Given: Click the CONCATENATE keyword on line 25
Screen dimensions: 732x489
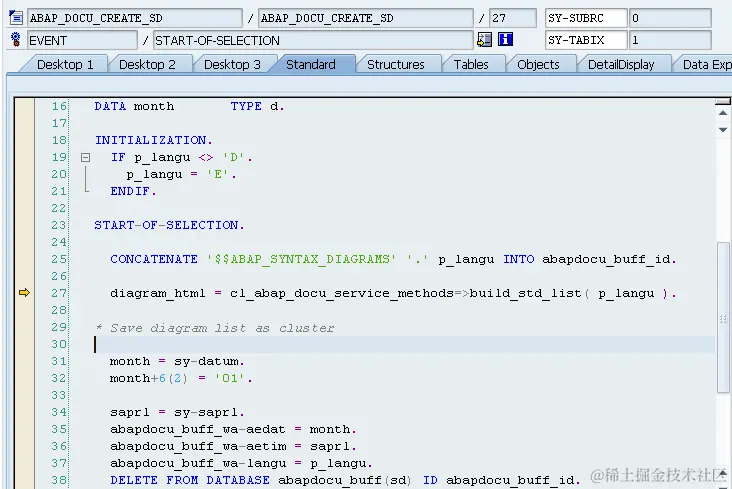Looking at the screenshot, I should pyautogui.click(x=154, y=259).
